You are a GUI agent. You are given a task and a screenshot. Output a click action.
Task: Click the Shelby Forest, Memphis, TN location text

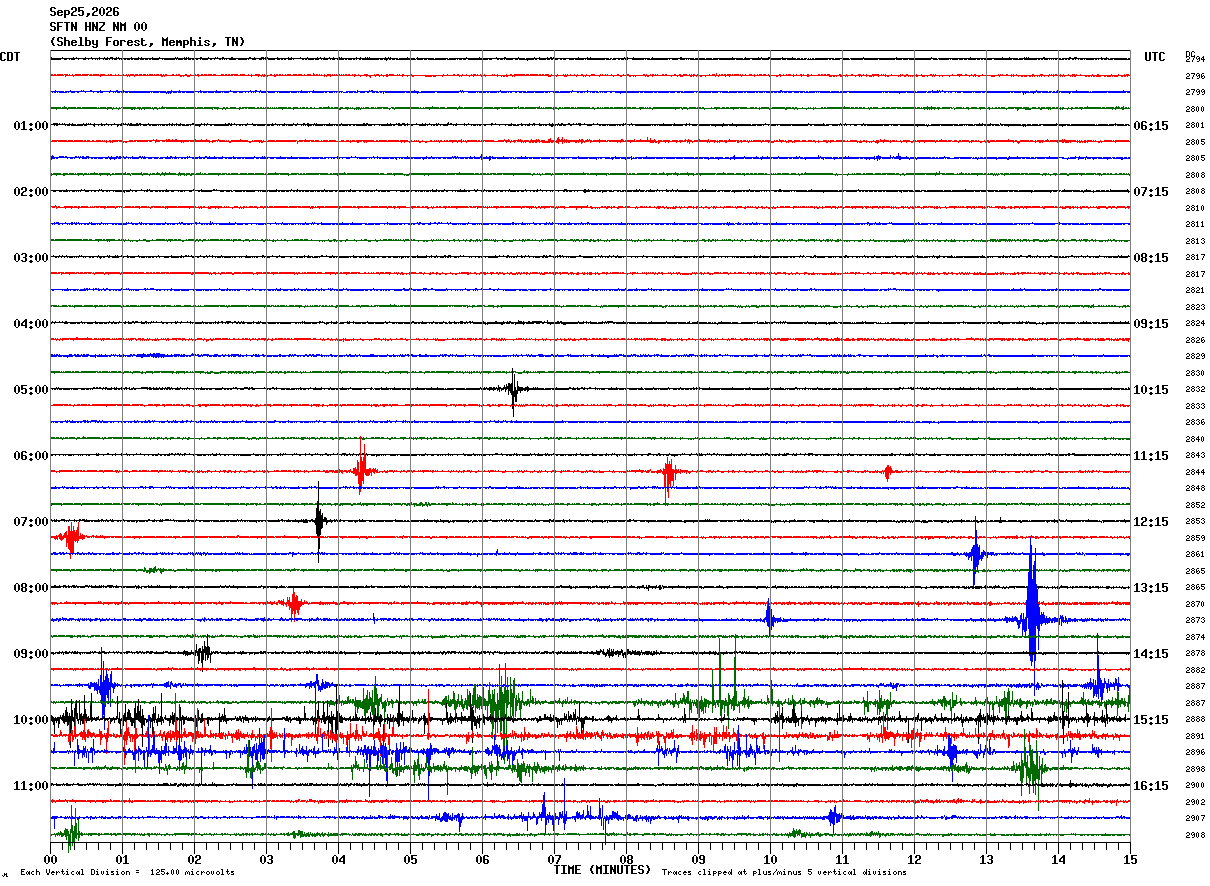coord(147,42)
